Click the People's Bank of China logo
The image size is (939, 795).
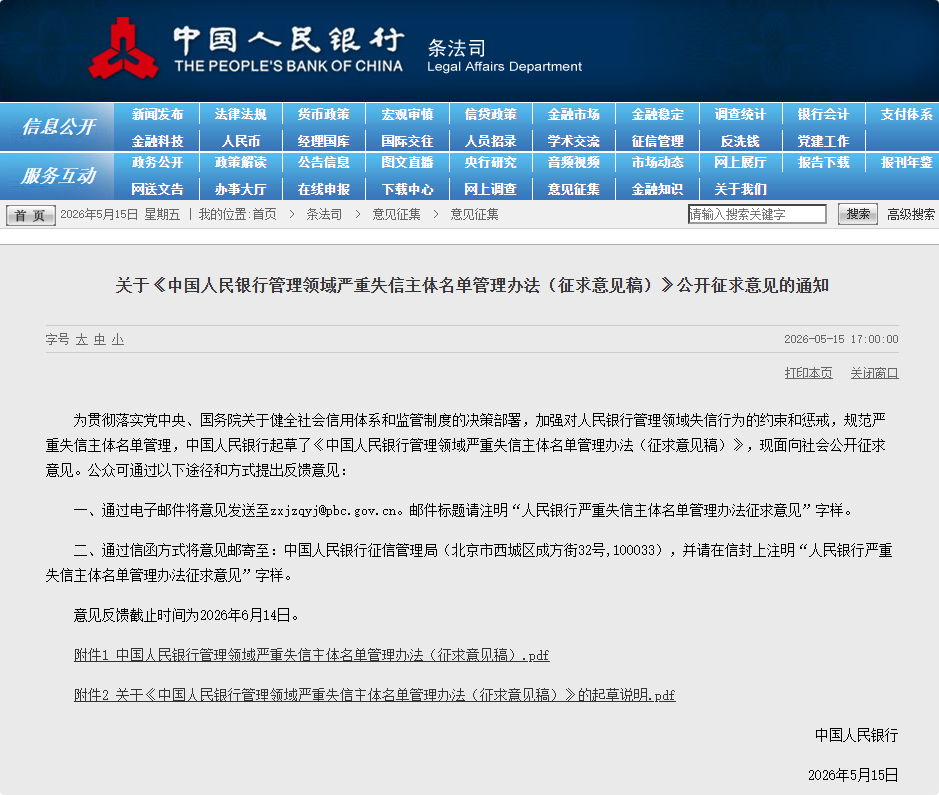123,50
